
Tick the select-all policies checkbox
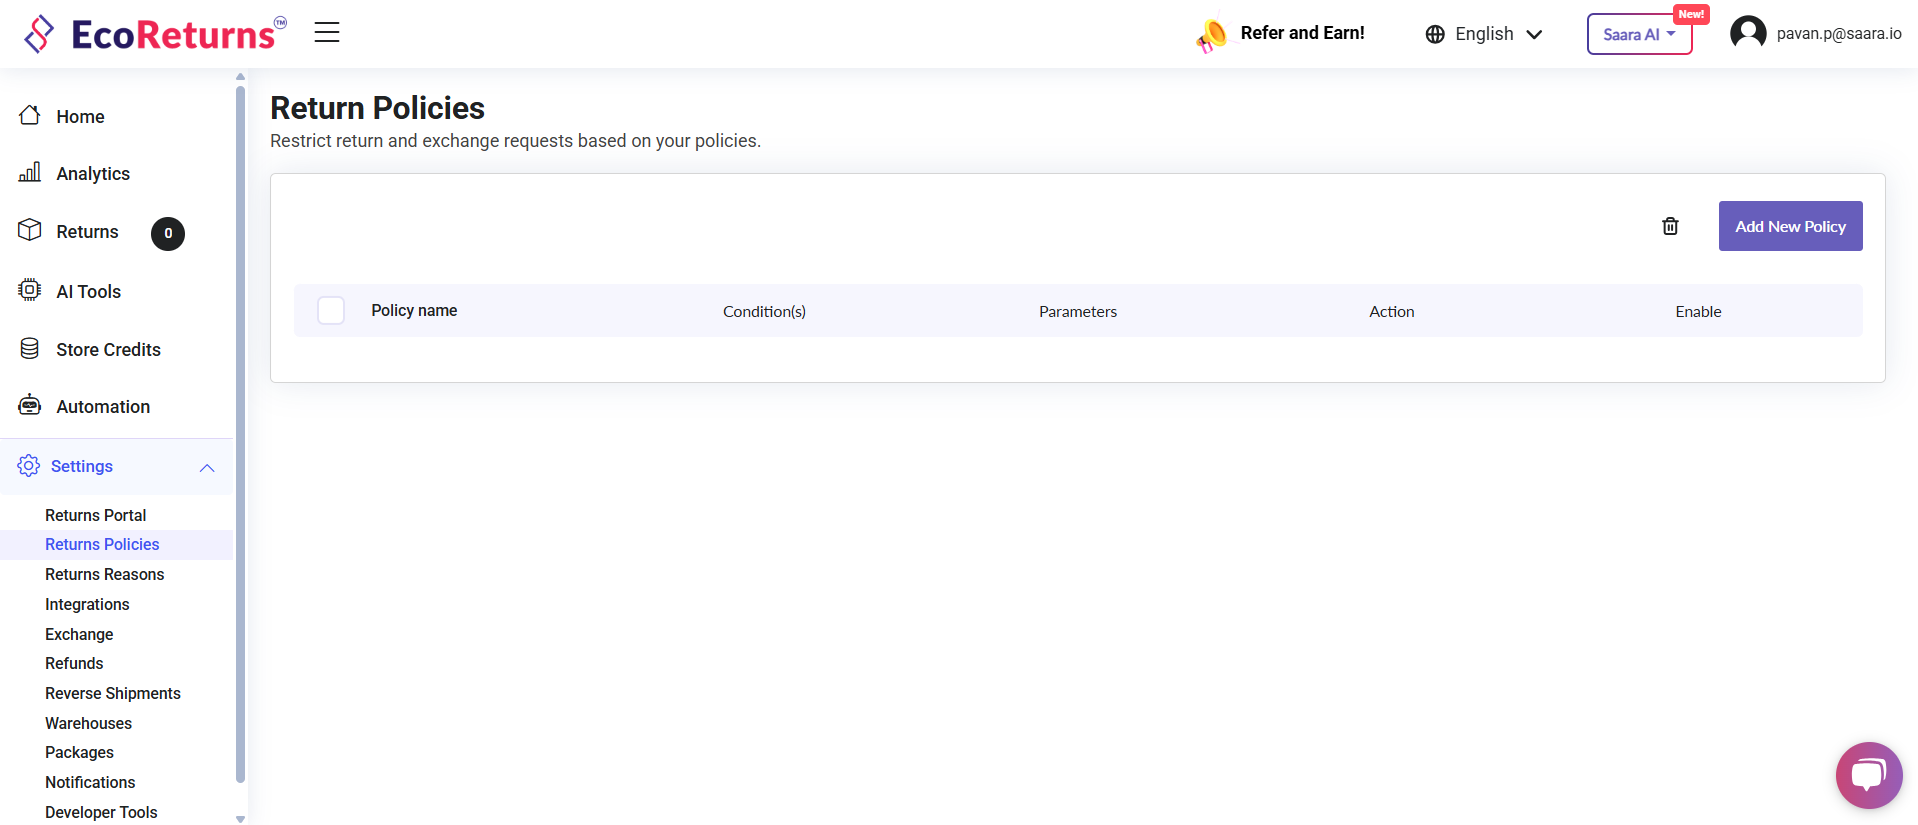(x=331, y=311)
